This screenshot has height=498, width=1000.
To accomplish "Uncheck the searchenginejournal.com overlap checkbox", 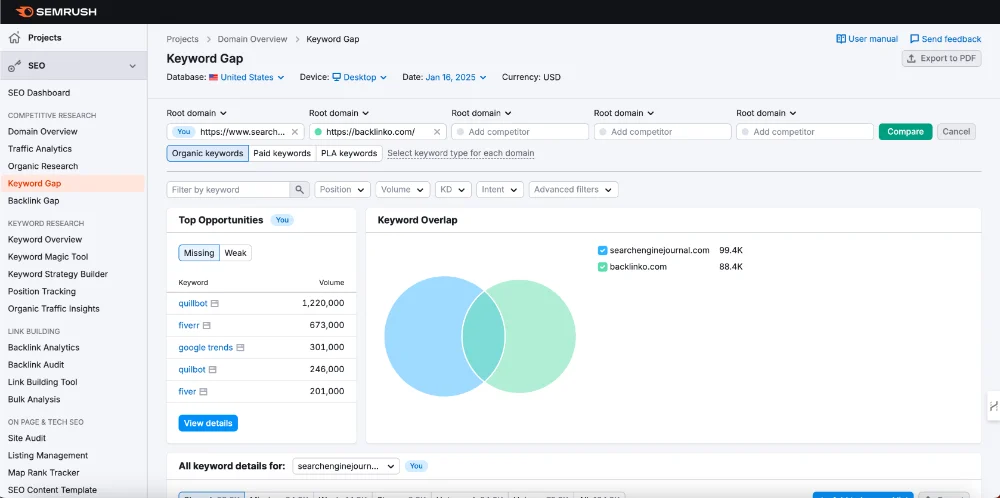I will pos(602,251).
